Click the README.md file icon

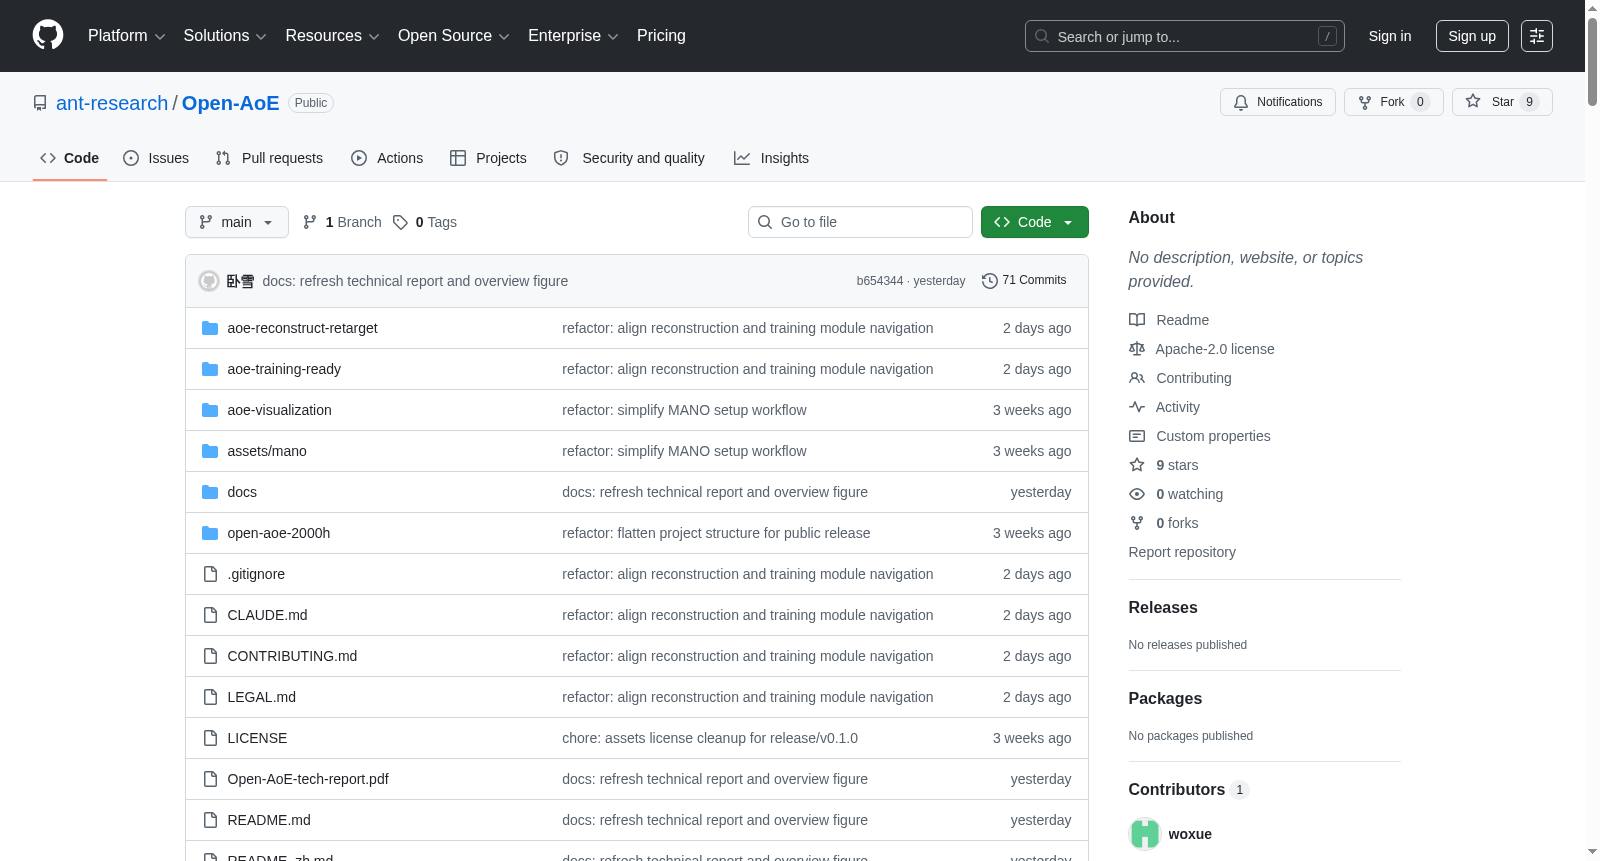point(210,820)
